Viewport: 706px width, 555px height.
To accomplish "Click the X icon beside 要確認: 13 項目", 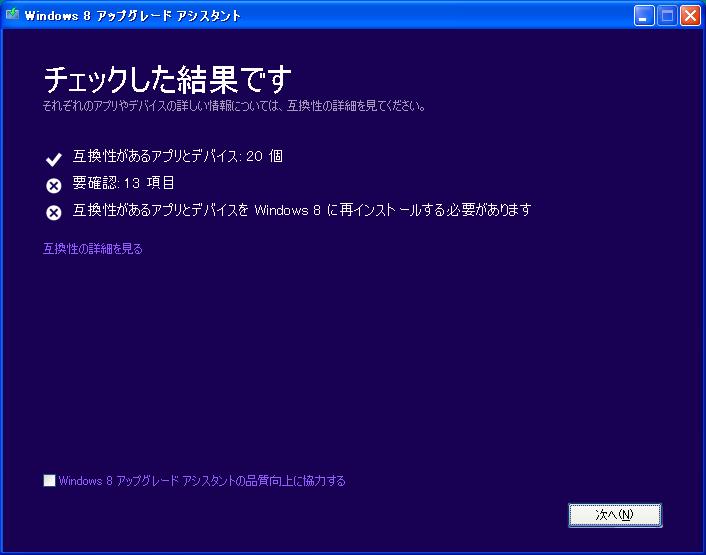I will tap(54, 185).
